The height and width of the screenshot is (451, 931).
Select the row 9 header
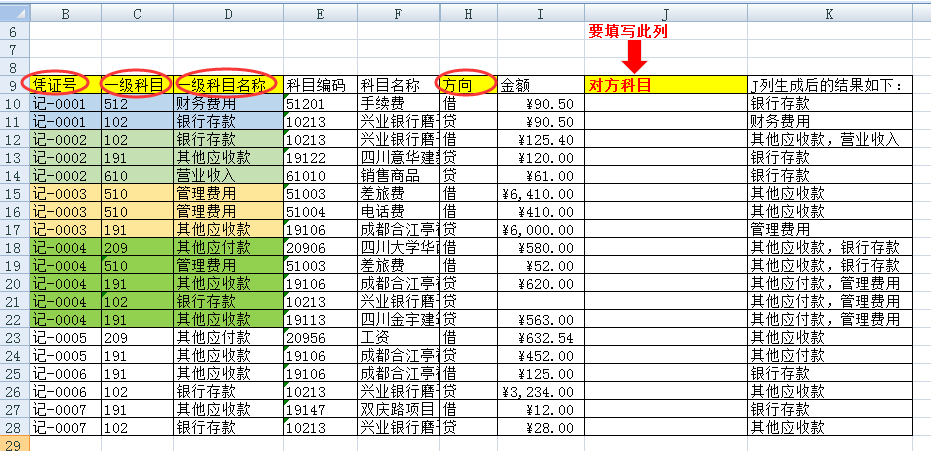[x=14, y=86]
